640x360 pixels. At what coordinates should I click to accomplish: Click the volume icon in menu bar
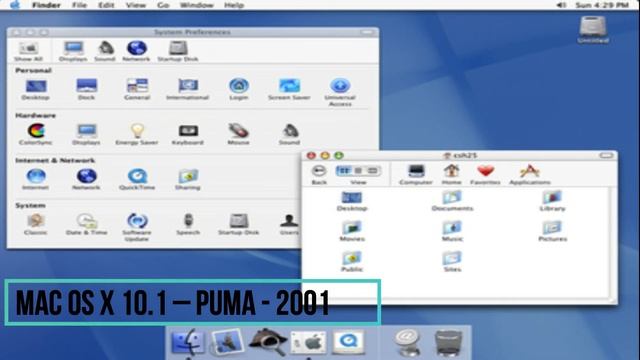pos(562,5)
